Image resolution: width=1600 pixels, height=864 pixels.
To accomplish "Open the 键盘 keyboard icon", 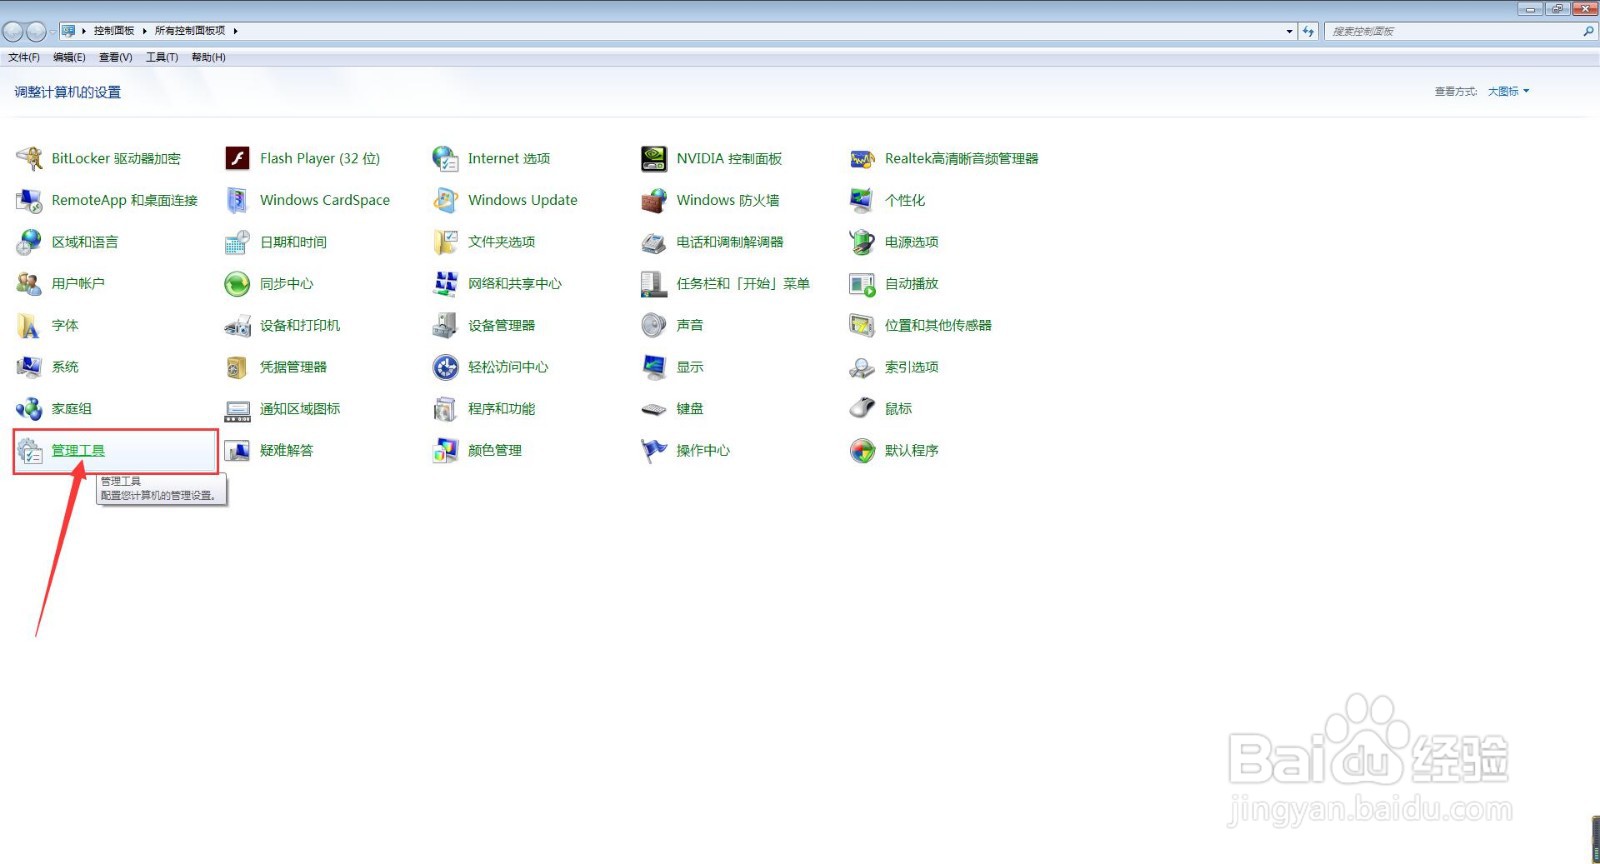I will tap(654, 409).
